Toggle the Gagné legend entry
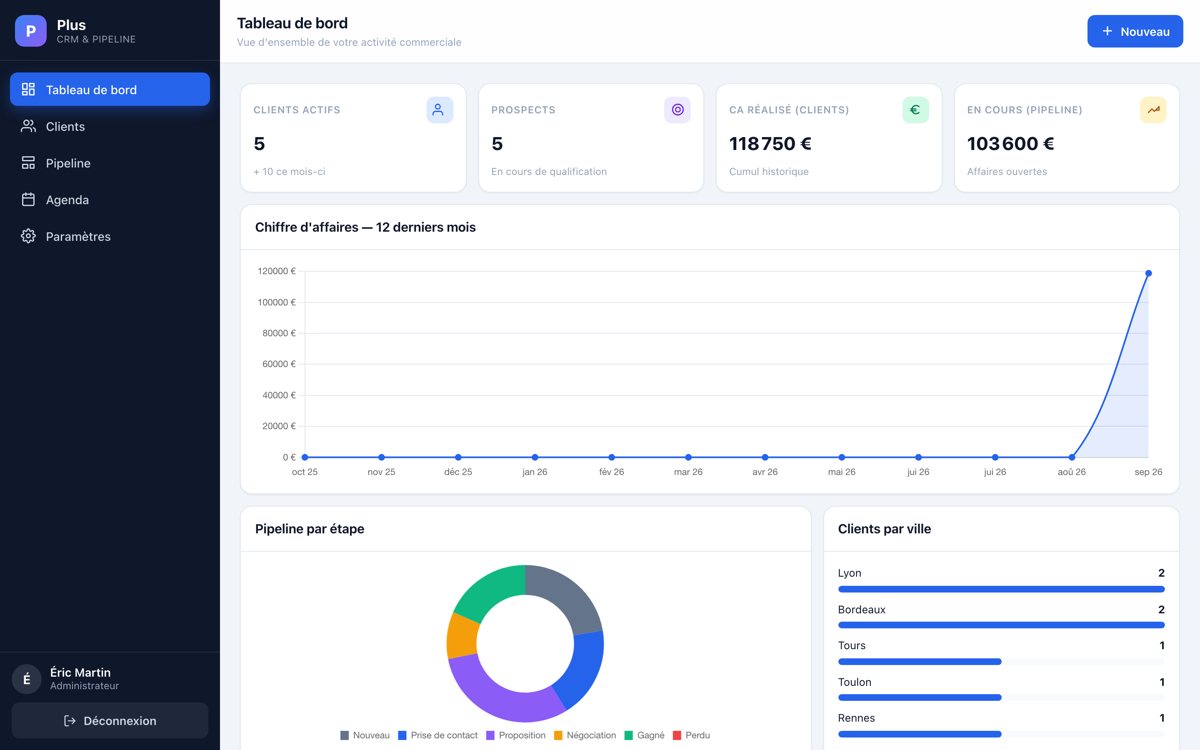Image resolution: width=1200 pixels, height=750 pixels. 644,735
